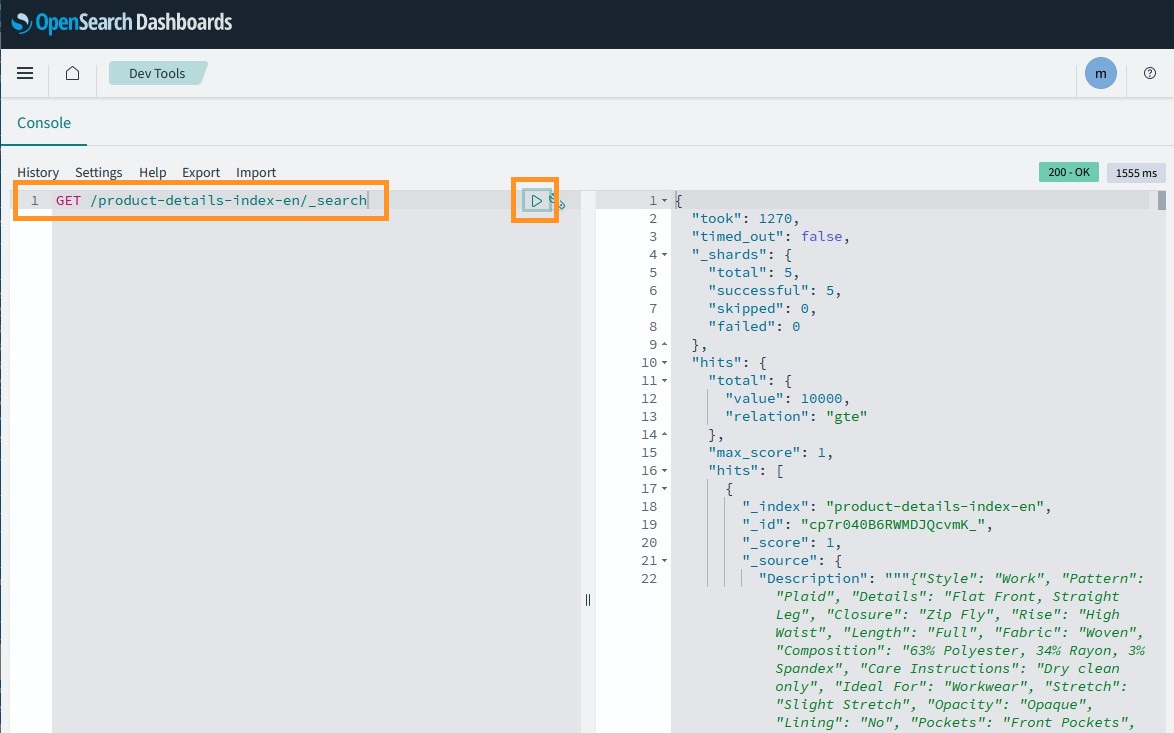Open the user avatar 'm' menu

pos(1101,73)
